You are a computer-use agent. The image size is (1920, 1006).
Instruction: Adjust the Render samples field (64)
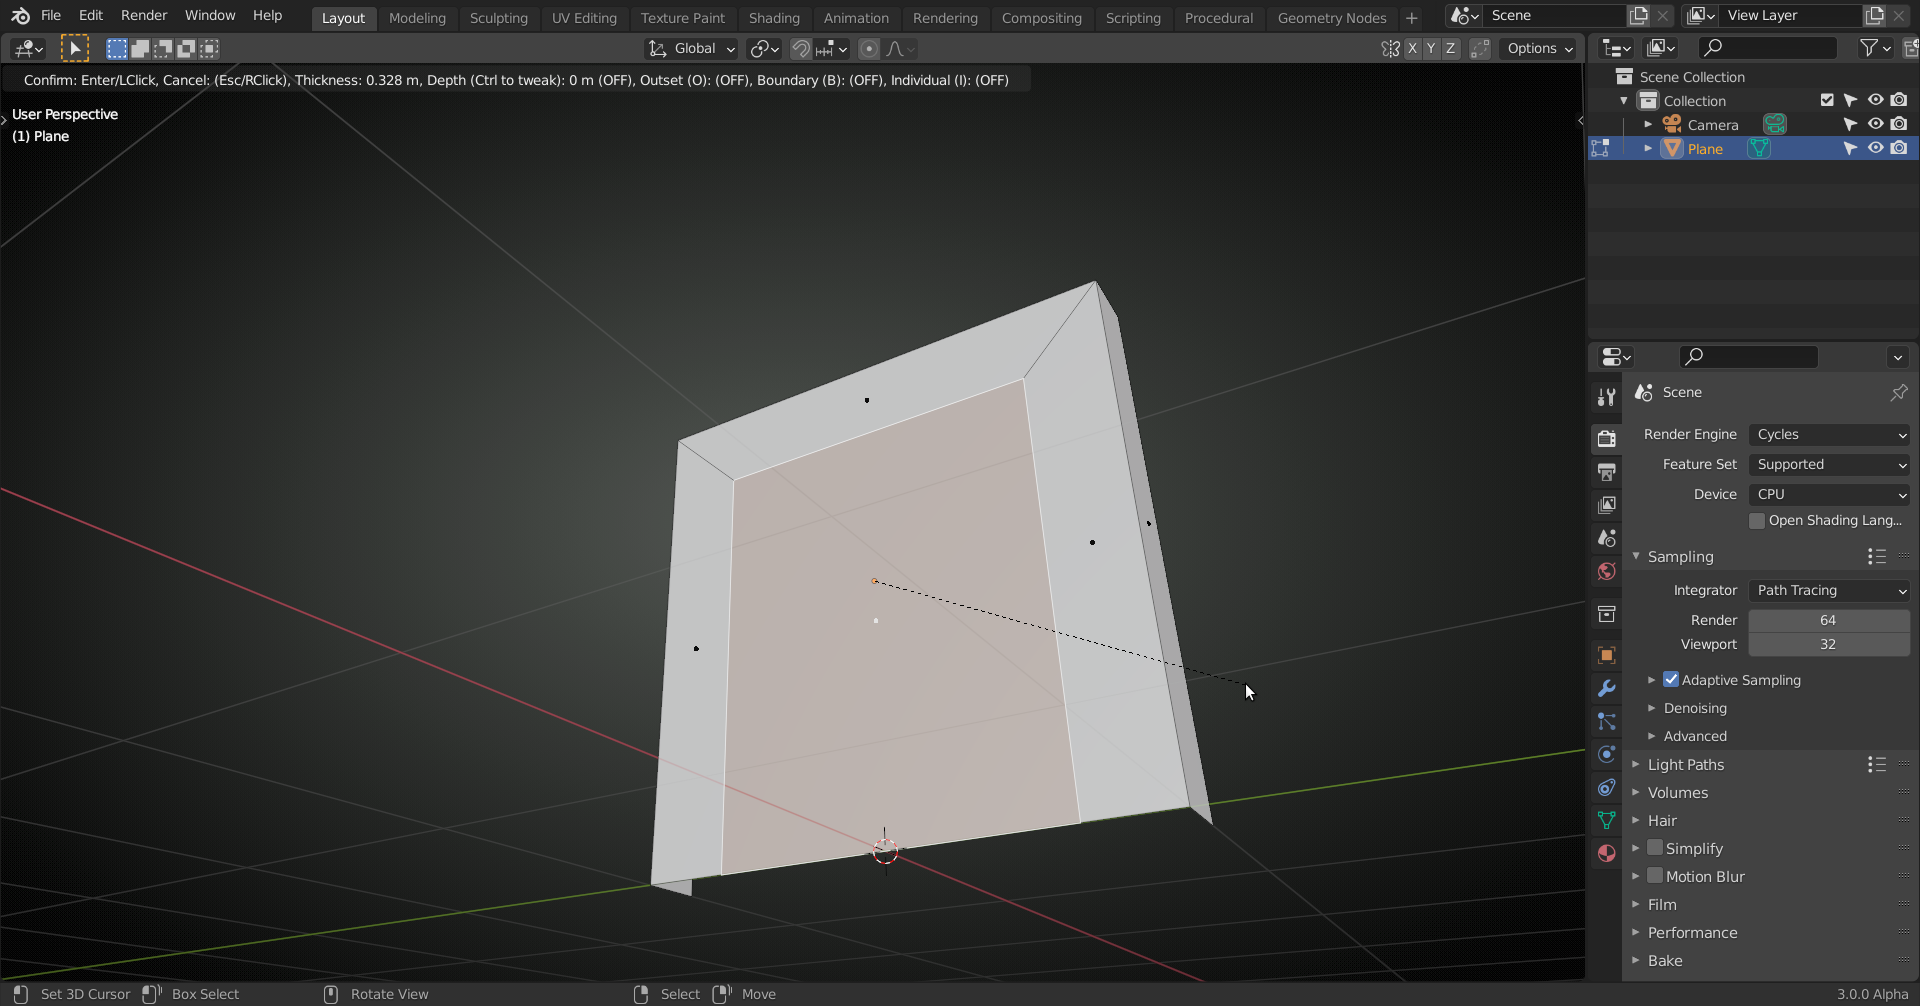click(x=1829, y=620)
